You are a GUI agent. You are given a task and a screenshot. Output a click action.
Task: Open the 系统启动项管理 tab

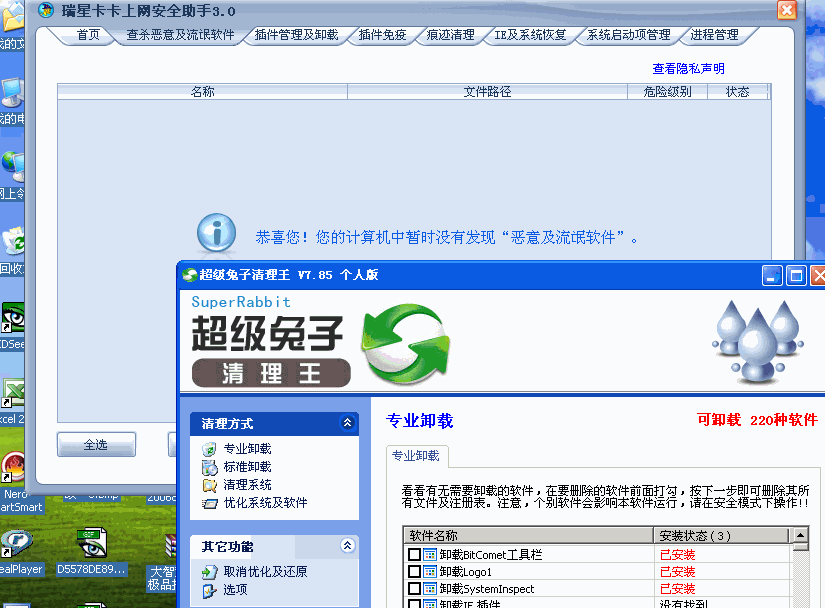tap(628, 35)
